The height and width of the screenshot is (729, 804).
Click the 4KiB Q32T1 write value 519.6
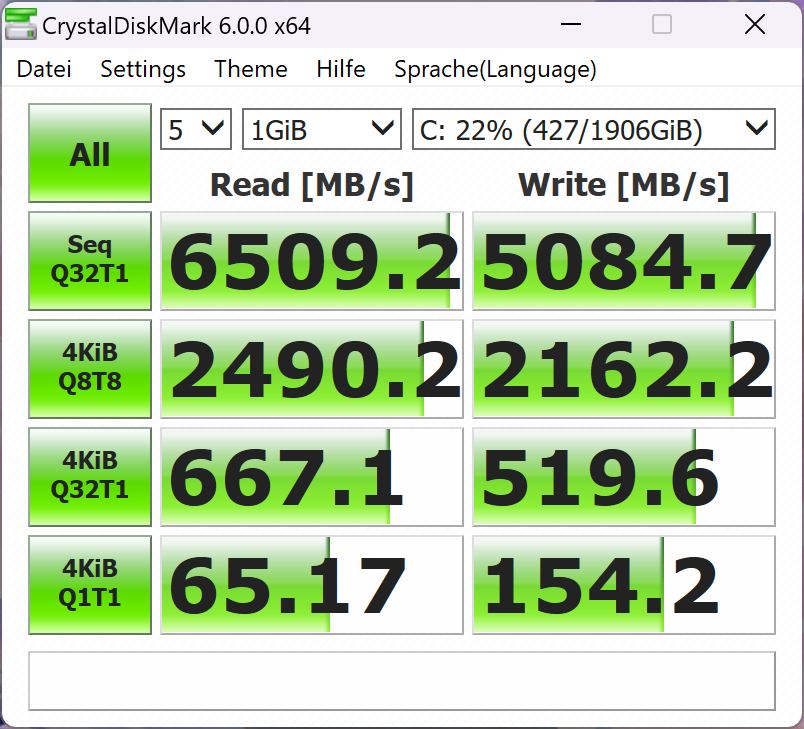click(x=624, y=477)
